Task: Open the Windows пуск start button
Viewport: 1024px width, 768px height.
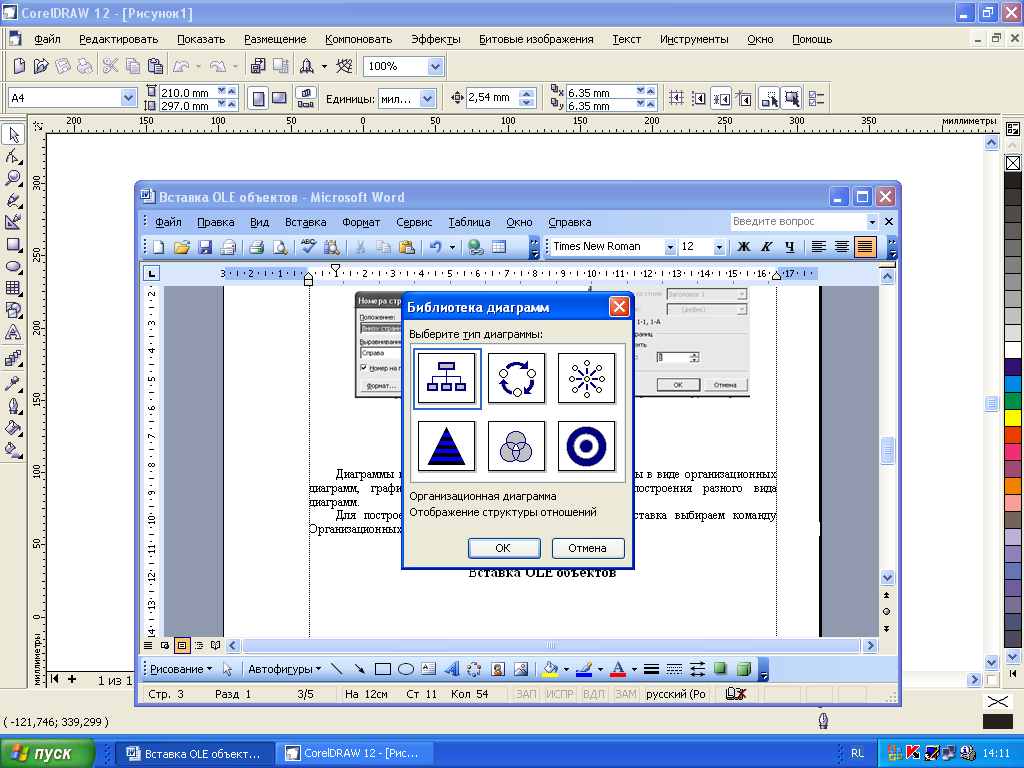Action: tap(48, 753)
